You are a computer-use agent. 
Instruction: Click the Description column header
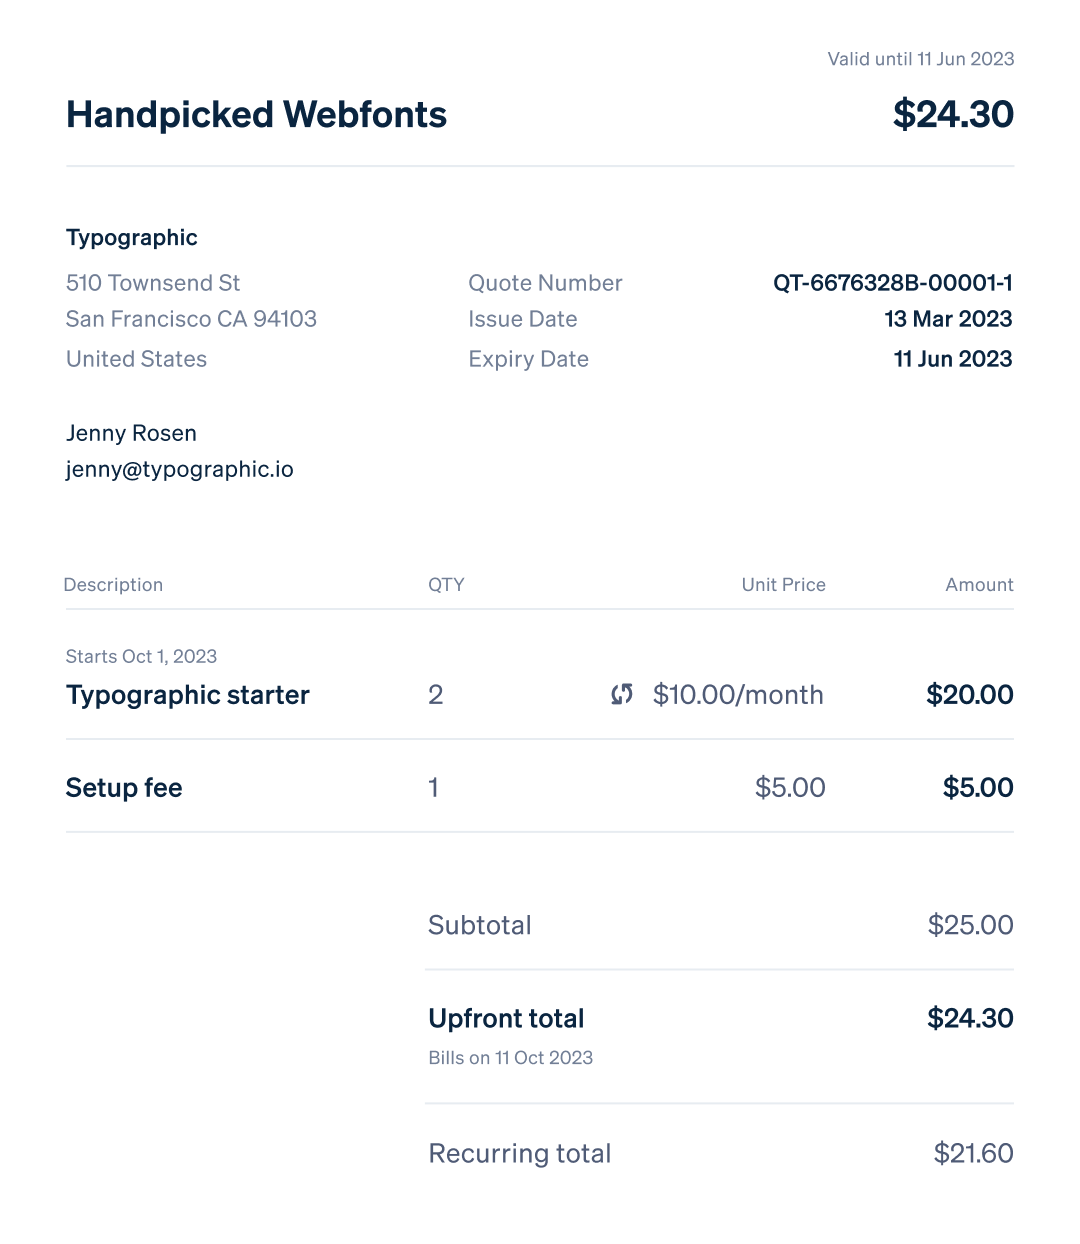point(113,585)
